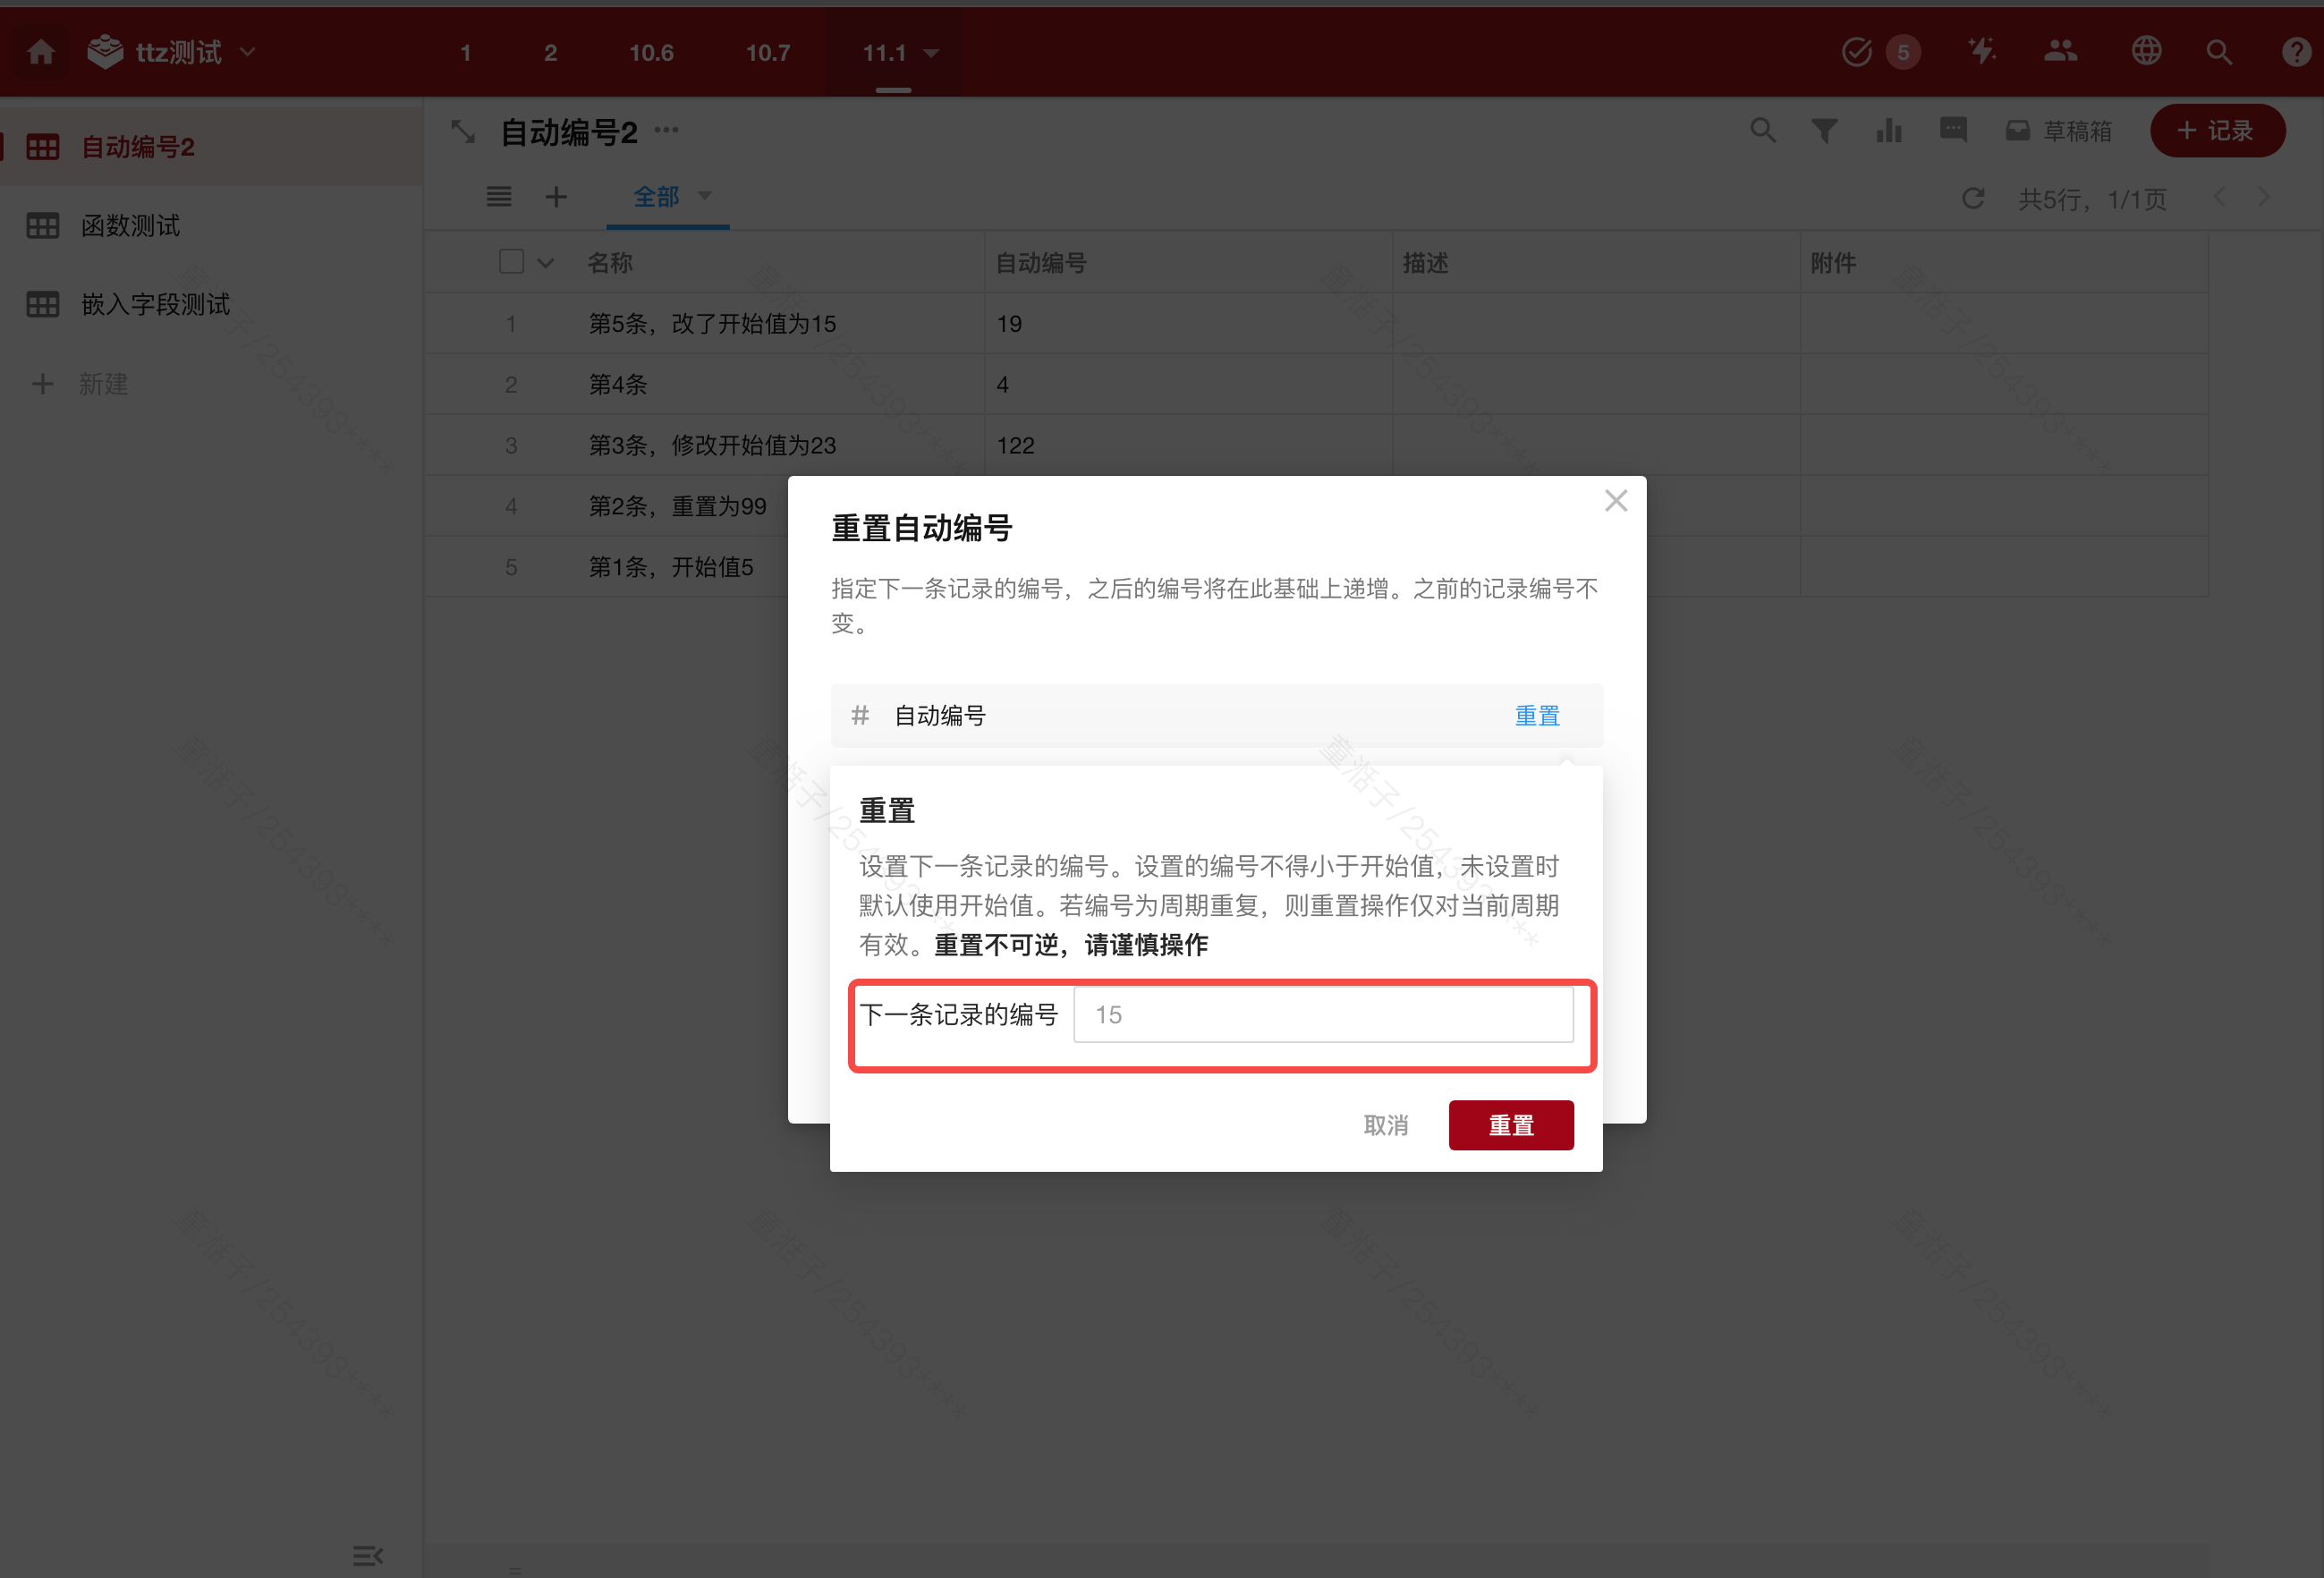The height and width of the screenshot is (1578, 2324).
Task: Open the 草稿箱 drafts box
Action: click(x=2059, y=131)
